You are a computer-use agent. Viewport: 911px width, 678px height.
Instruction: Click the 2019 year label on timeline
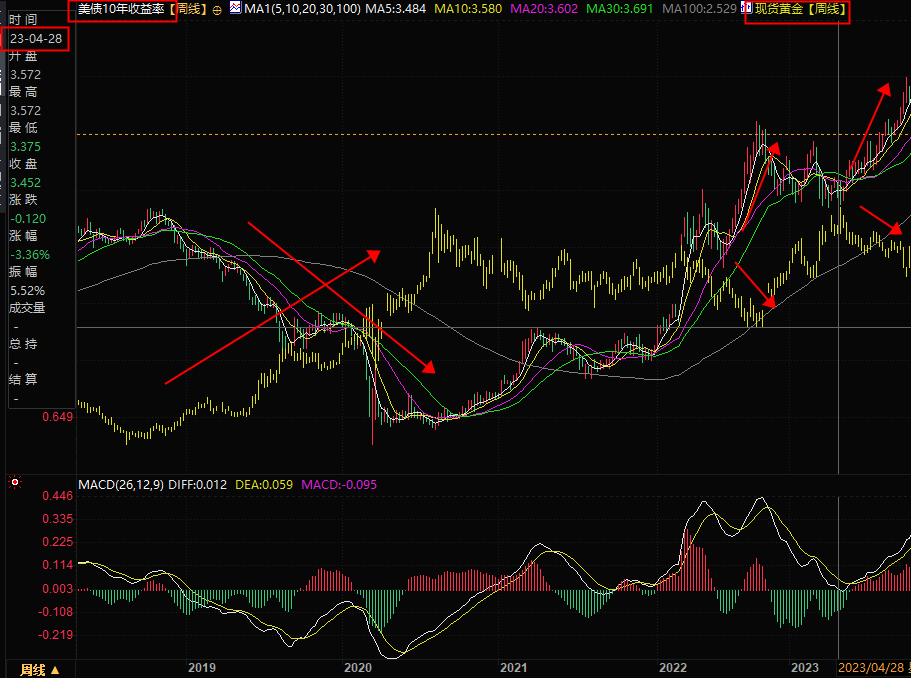202,667
